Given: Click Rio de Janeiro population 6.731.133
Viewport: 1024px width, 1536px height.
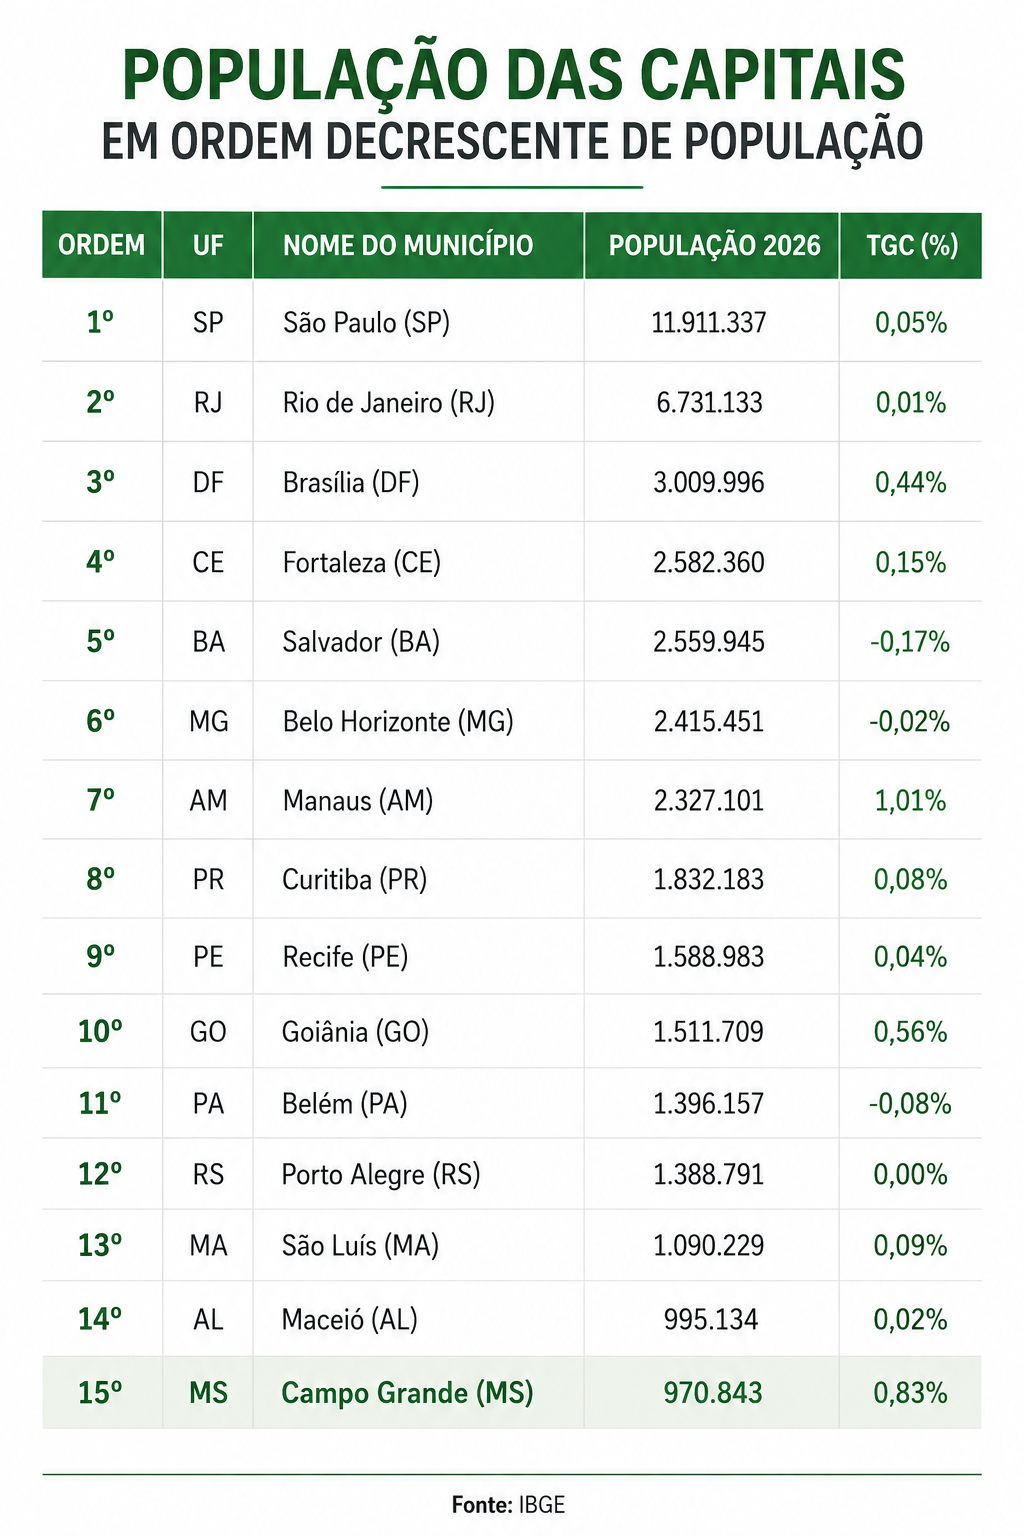Looking at the screenshot, I should (x=710, y=402).
